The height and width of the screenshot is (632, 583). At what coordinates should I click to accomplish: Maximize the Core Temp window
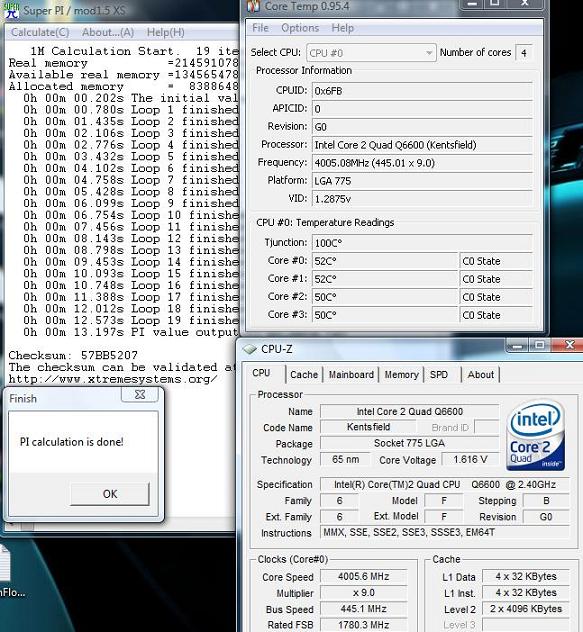[494, 4]
